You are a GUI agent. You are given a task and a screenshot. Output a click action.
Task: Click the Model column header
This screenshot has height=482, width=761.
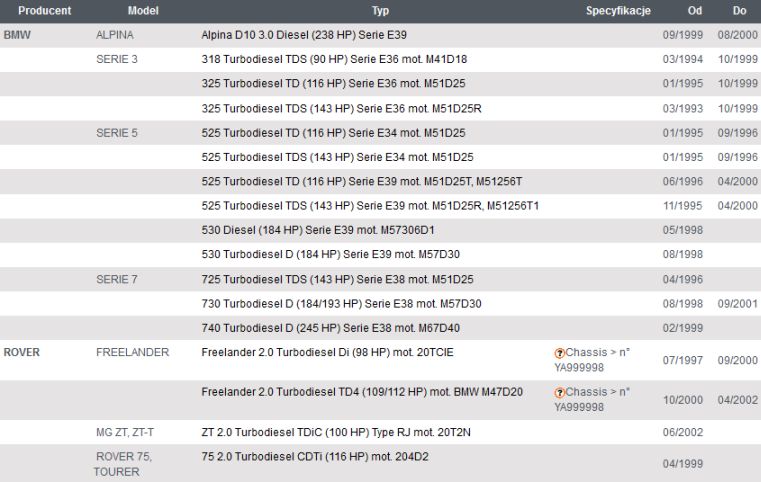pos(143,11)
